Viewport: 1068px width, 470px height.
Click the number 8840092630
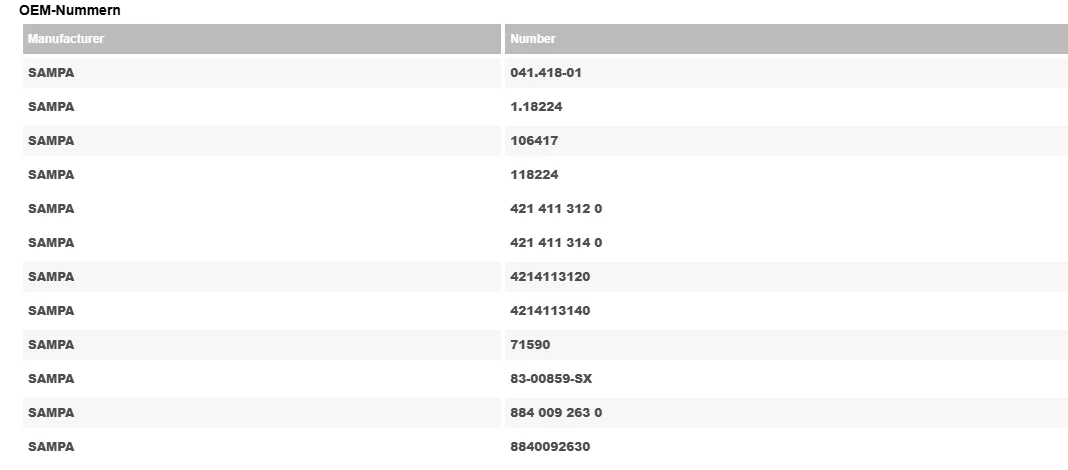point(550,448)
